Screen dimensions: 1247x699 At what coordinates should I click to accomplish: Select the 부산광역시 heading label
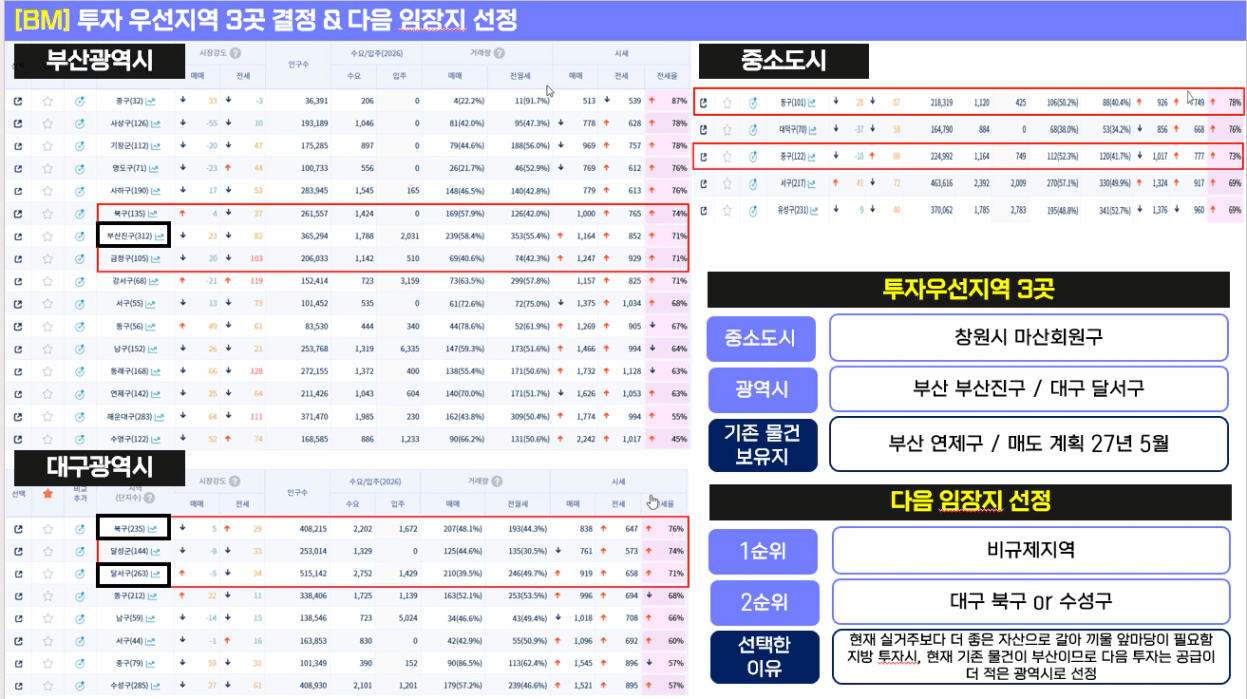pyautogui.click(x=98, y=59)
